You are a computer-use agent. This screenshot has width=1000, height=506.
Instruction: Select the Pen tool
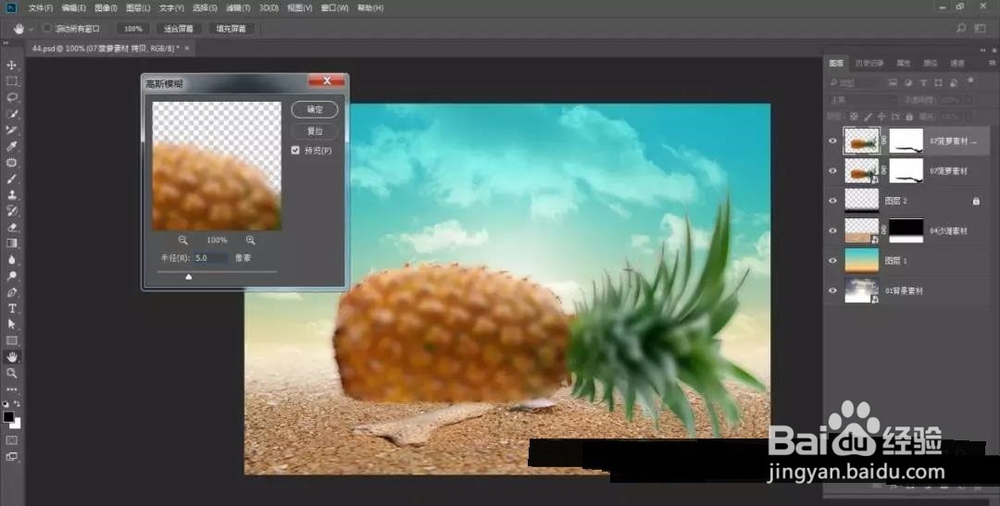click(x=11, y=292)
